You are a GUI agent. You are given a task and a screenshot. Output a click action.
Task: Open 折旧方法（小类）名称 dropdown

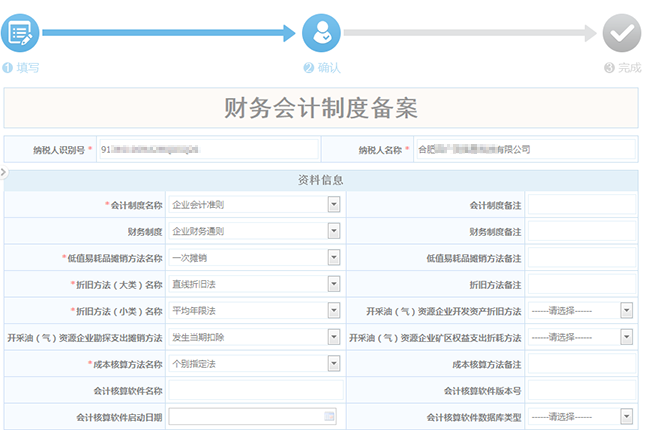coord(334,311)
